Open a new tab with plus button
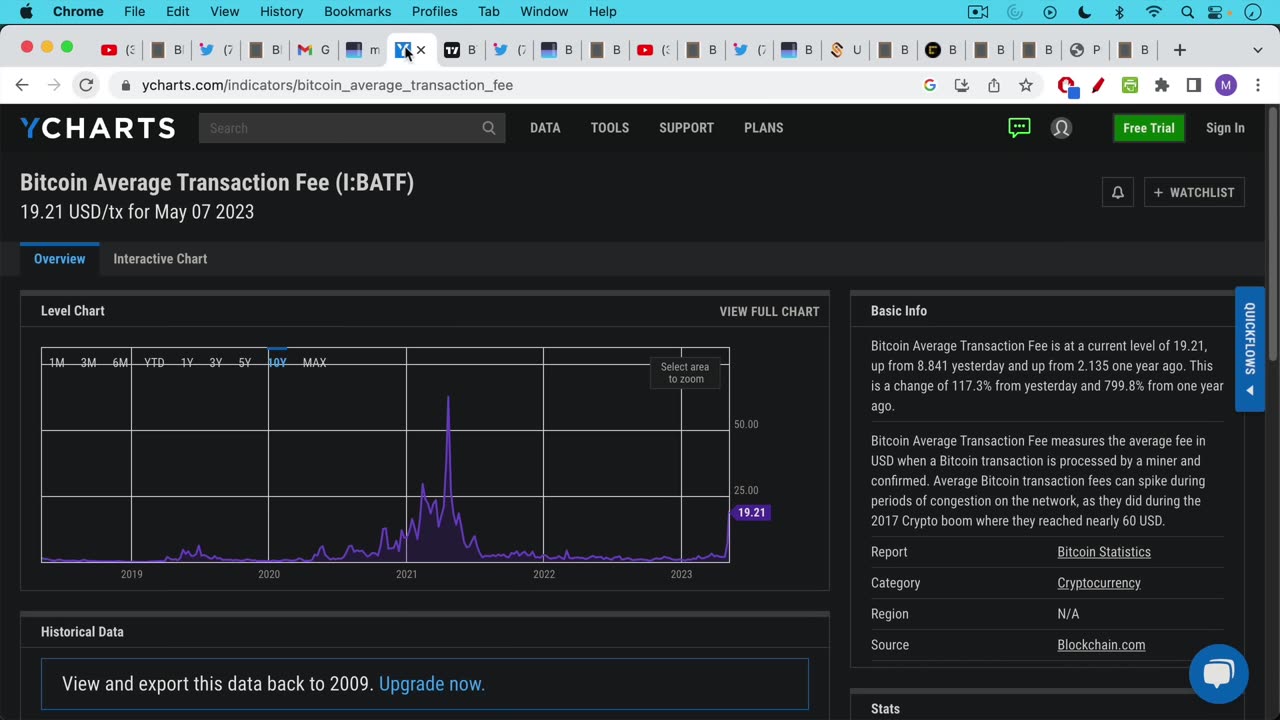The image size is (1280, 720). point(1180,50)
